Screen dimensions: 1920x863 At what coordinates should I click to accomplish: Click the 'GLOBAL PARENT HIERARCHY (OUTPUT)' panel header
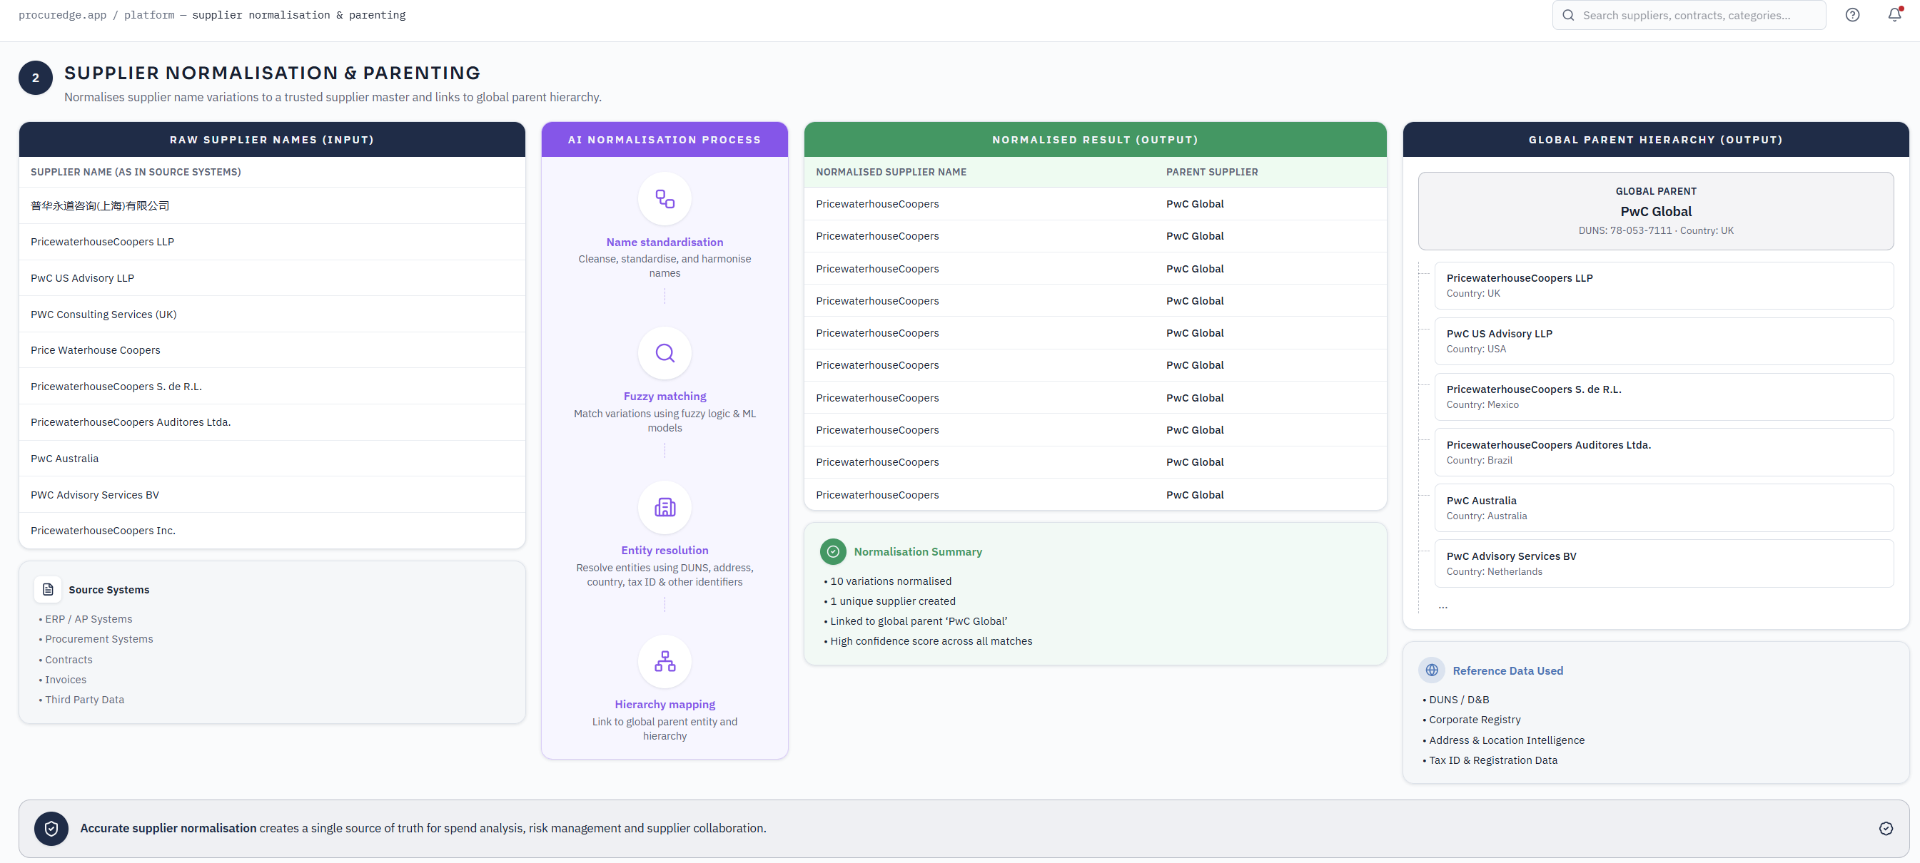click(1655, 140)
